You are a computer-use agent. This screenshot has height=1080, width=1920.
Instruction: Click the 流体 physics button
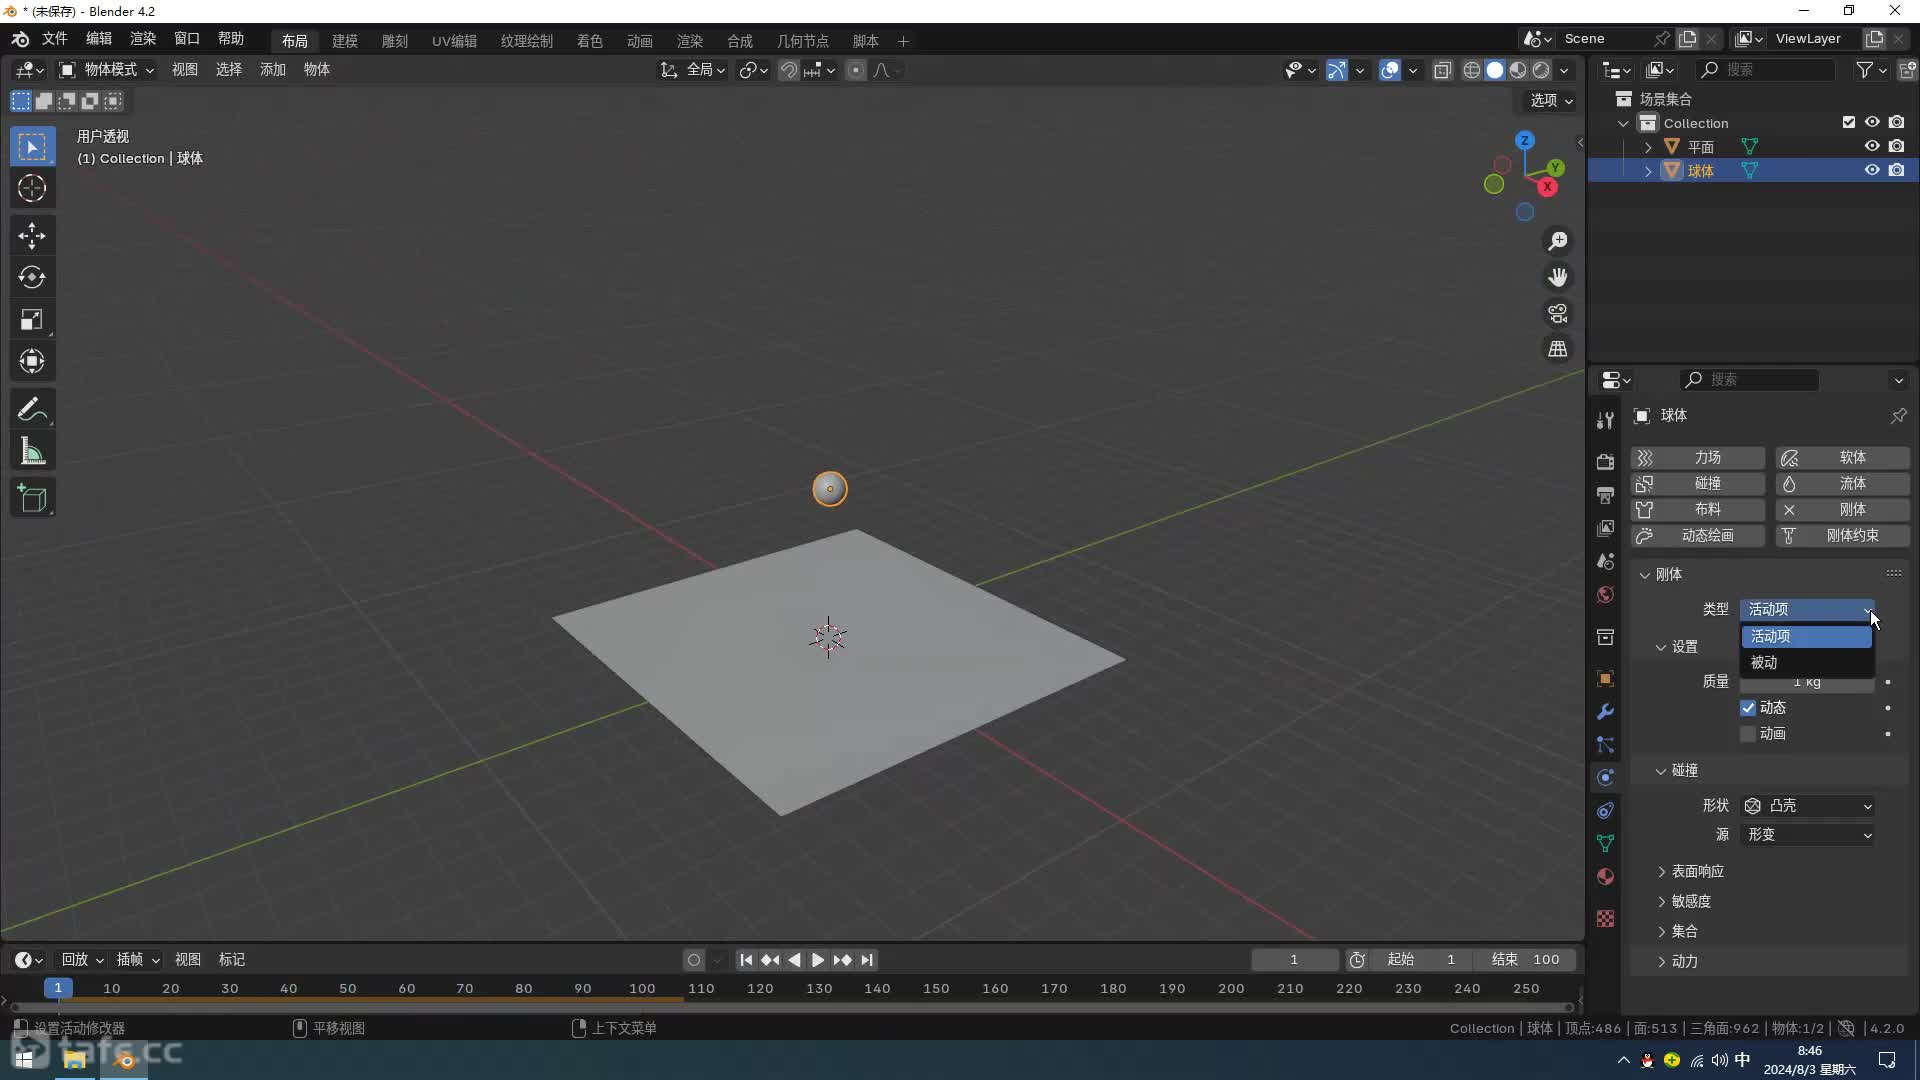click(x=1842, y=484)
